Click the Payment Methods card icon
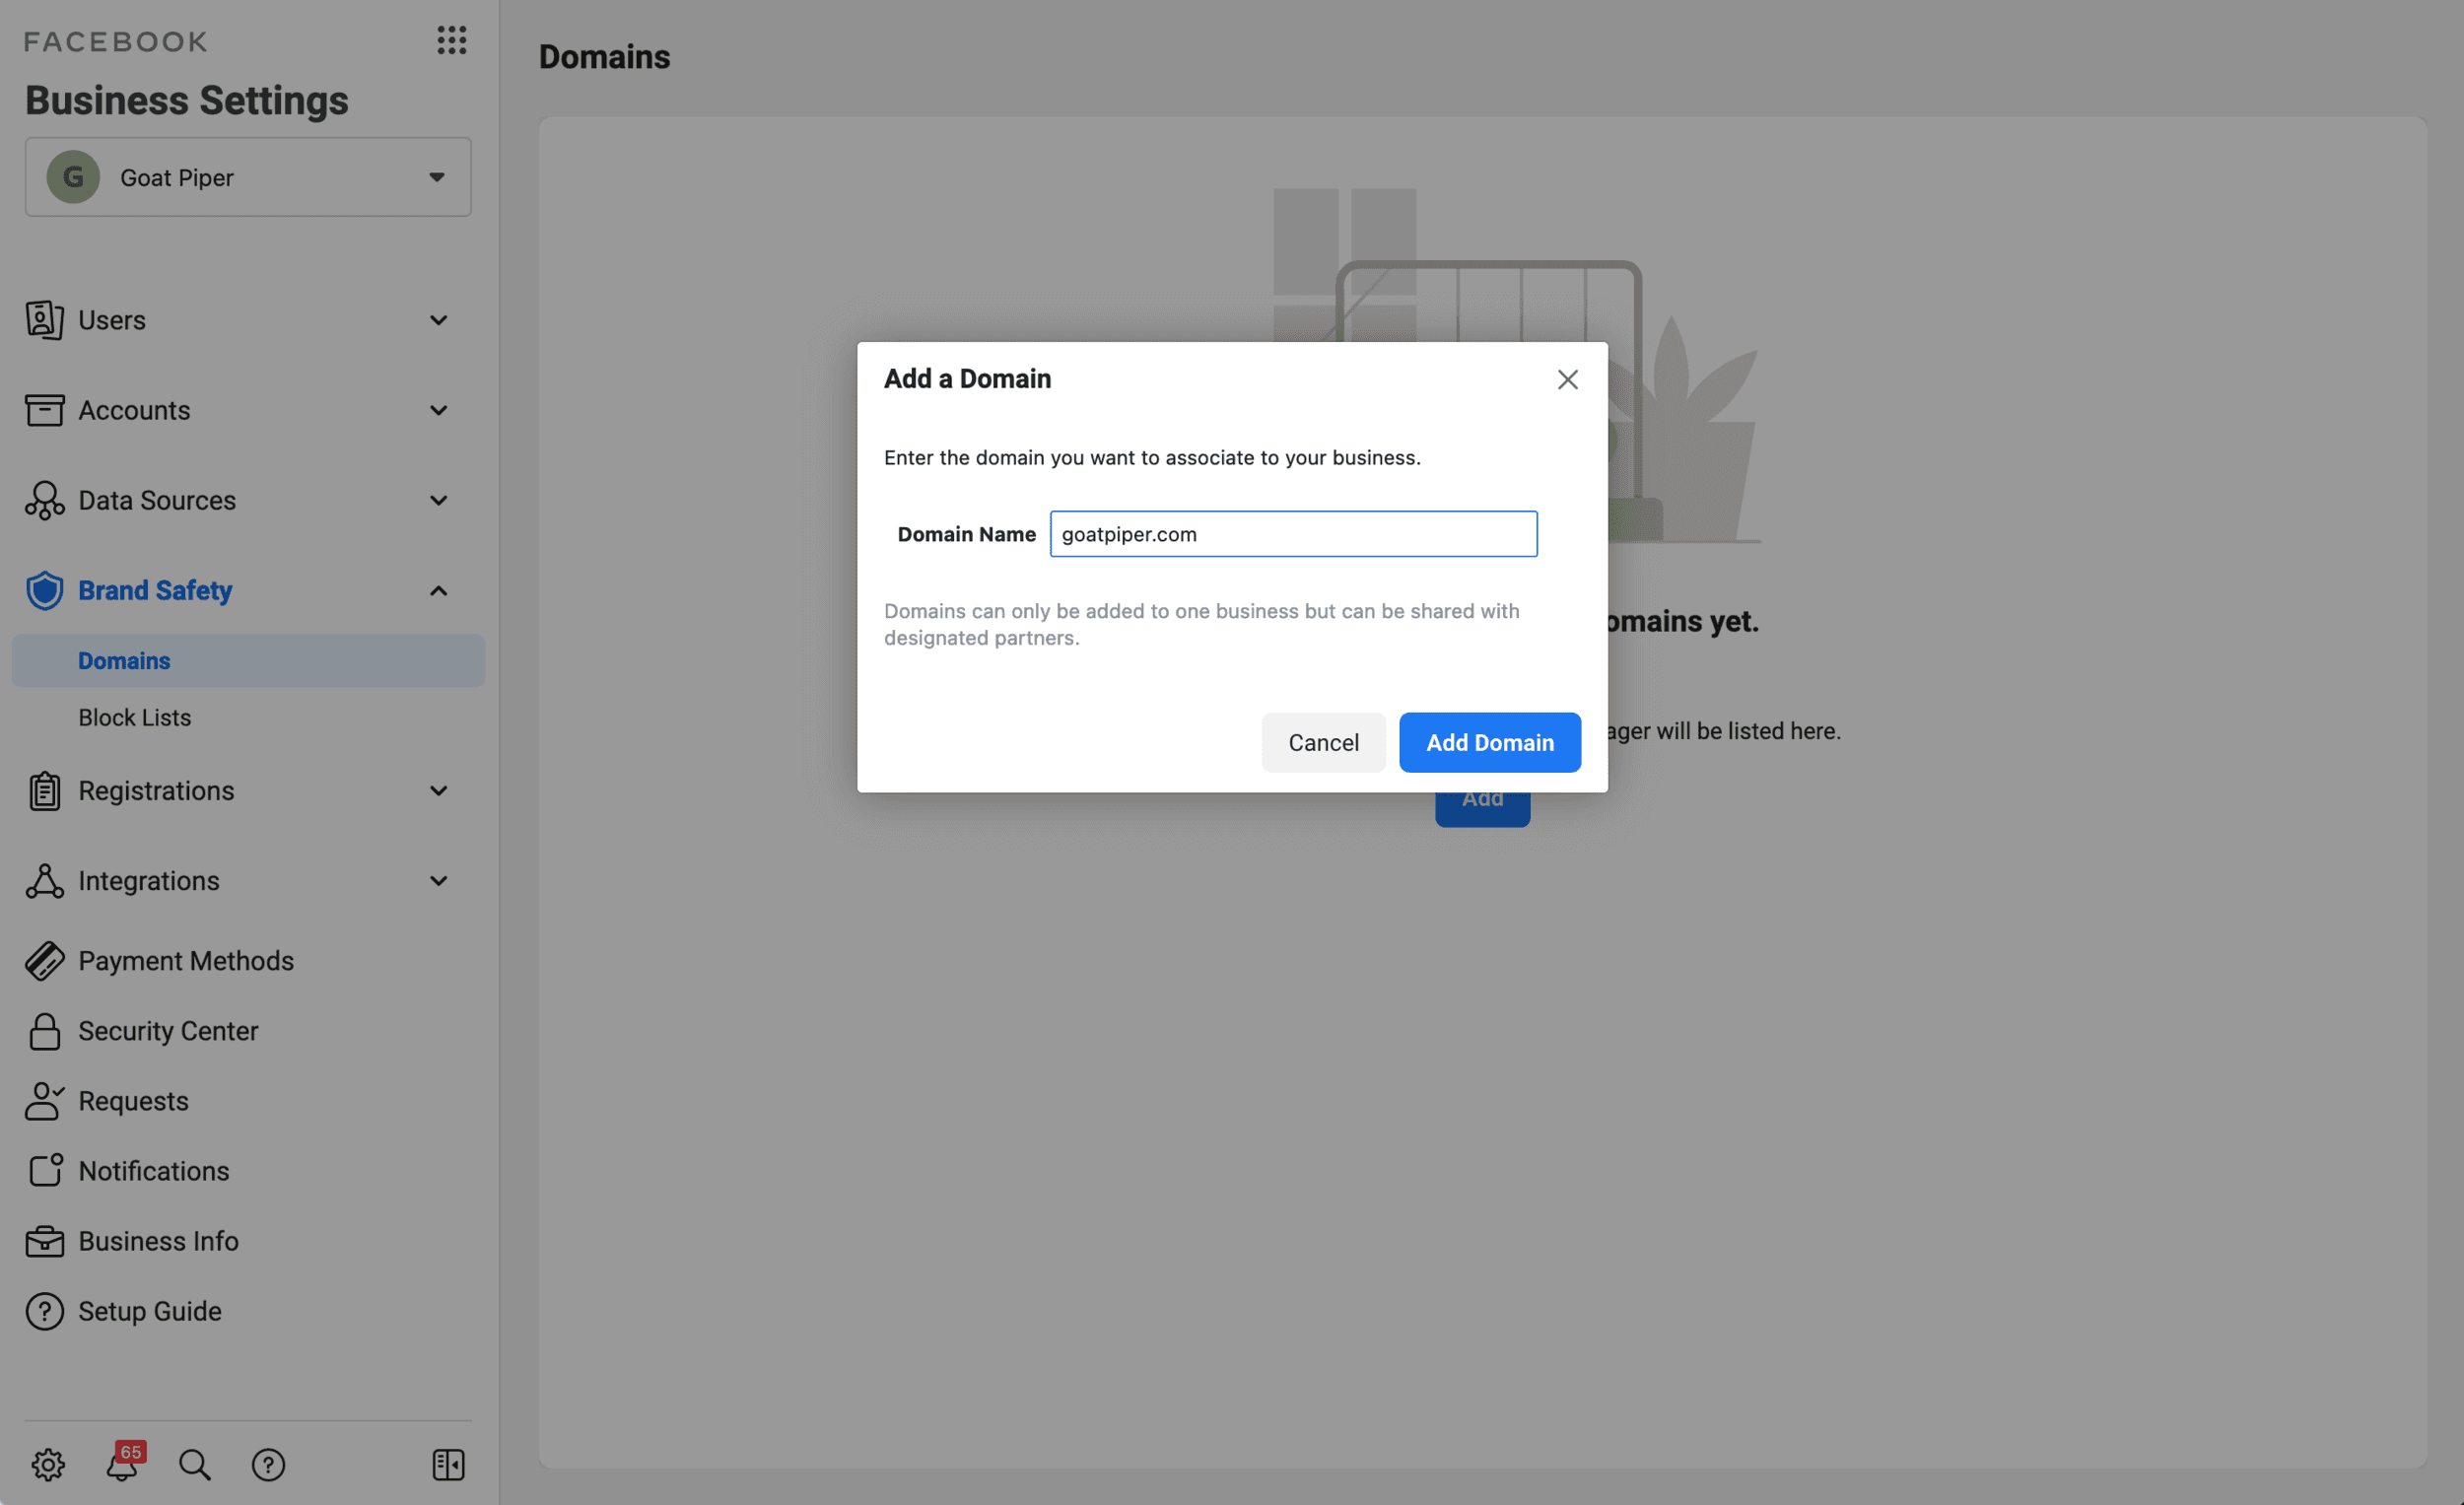2464x1505 pixels. [44, 961]
